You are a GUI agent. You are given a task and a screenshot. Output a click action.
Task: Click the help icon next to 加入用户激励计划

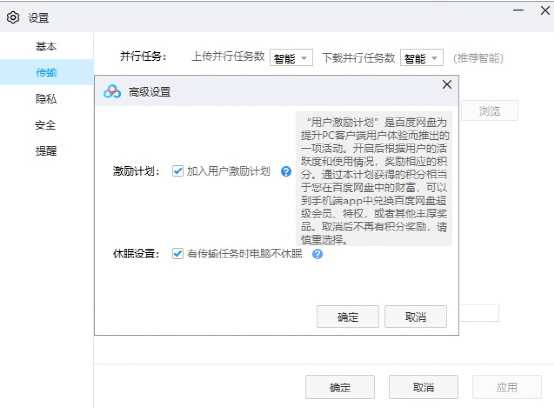[x=286, y=172]
